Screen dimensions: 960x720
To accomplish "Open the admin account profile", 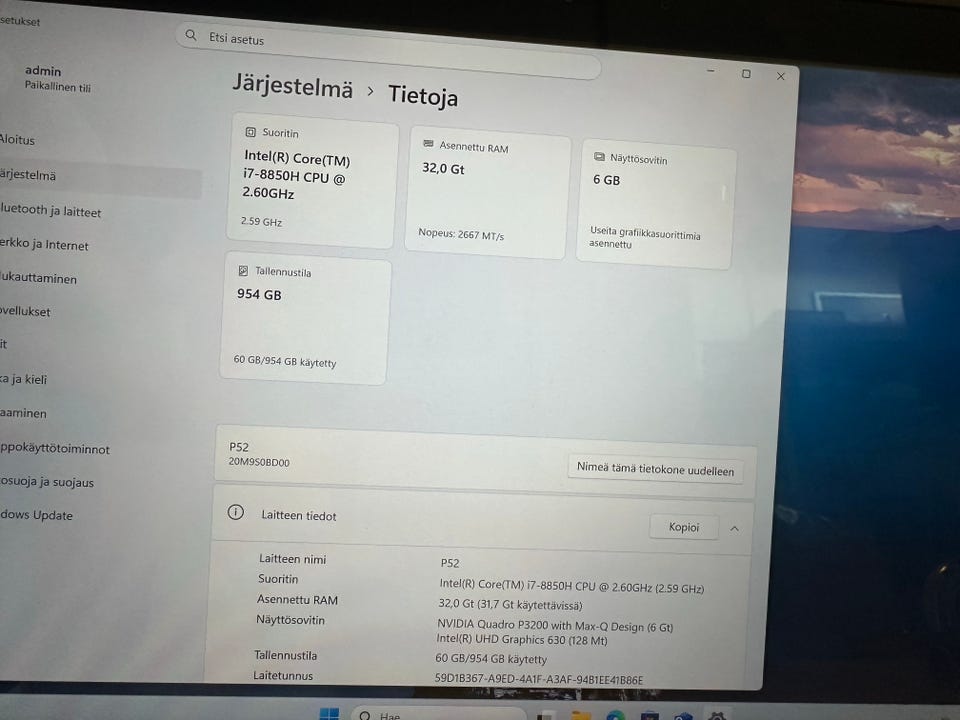I will pos(58,78).
